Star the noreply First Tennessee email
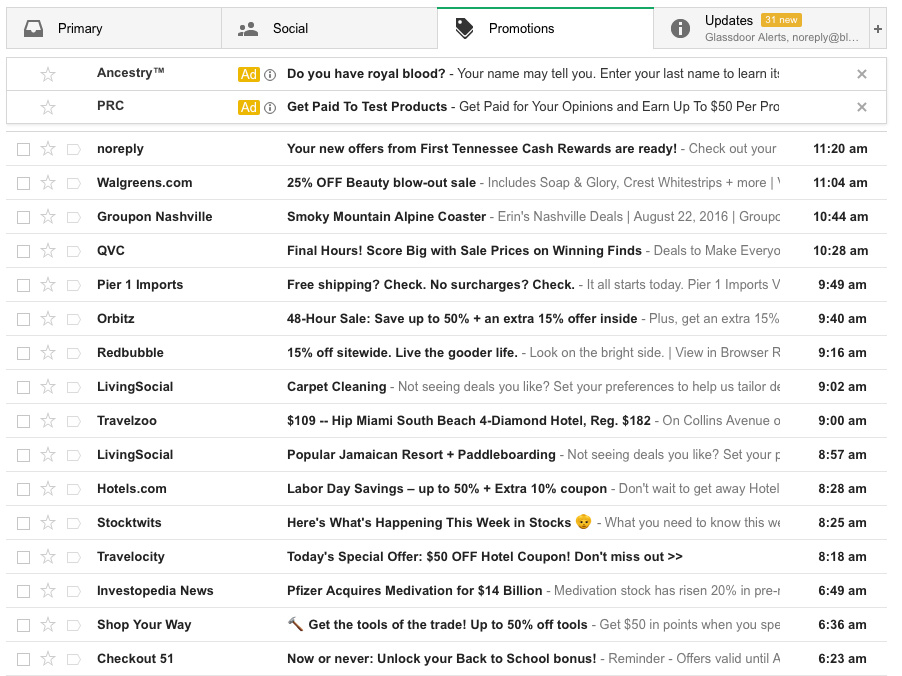 click(48, 149)
